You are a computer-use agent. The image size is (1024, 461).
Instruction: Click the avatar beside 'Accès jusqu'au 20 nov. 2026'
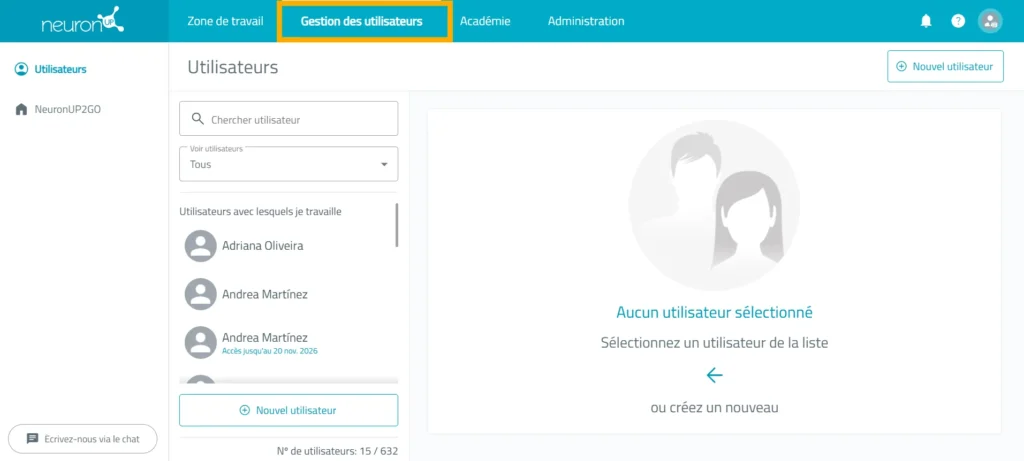pyautogui.click(x=200, y=342)
